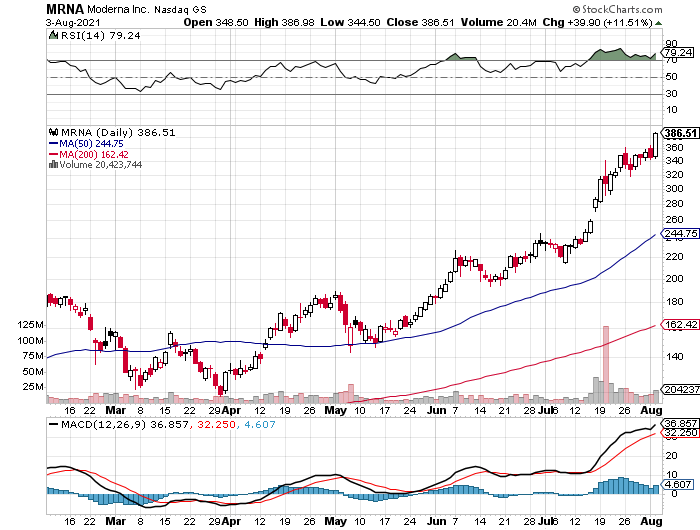This screenshot has width=700, height=530.
Task: Click the 200 price axis label
Action: (x=674, y=279)
